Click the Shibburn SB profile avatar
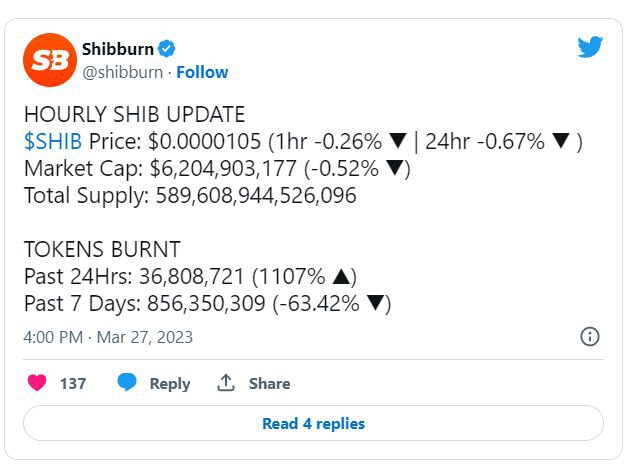Viewport: 628px width, 466px height. (50, 59)
